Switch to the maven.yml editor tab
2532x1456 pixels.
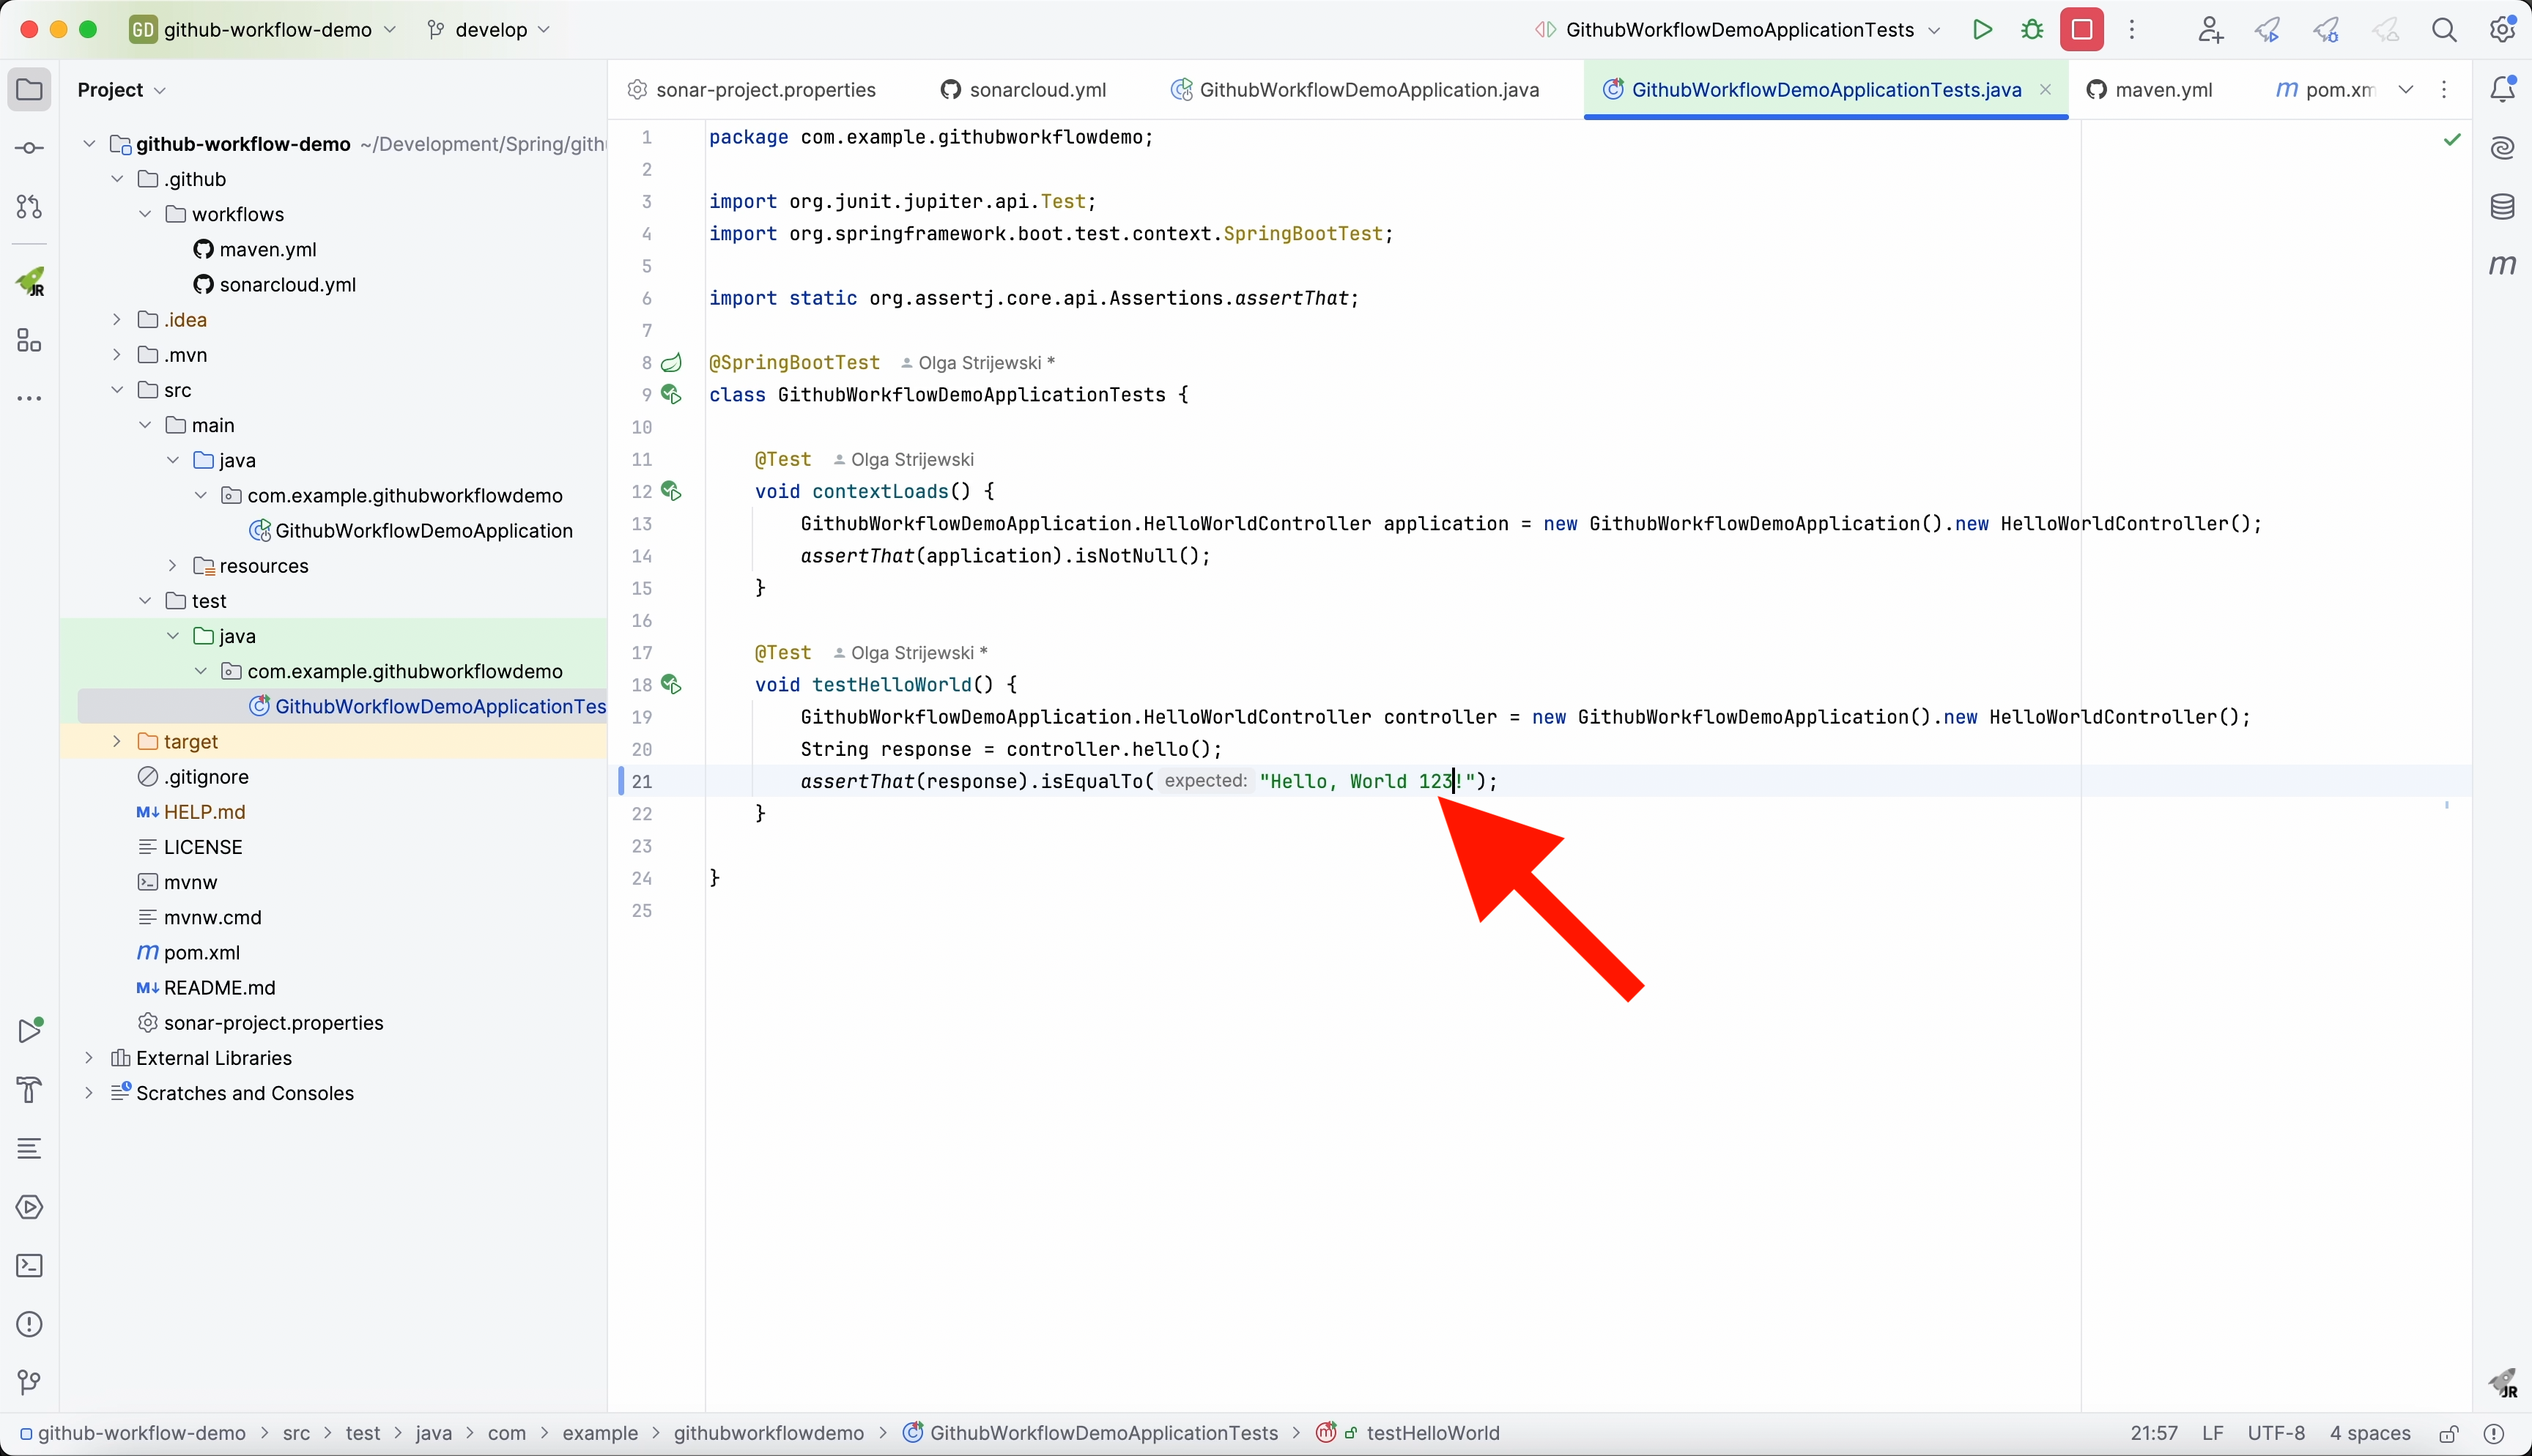(x=2163, y=90)
